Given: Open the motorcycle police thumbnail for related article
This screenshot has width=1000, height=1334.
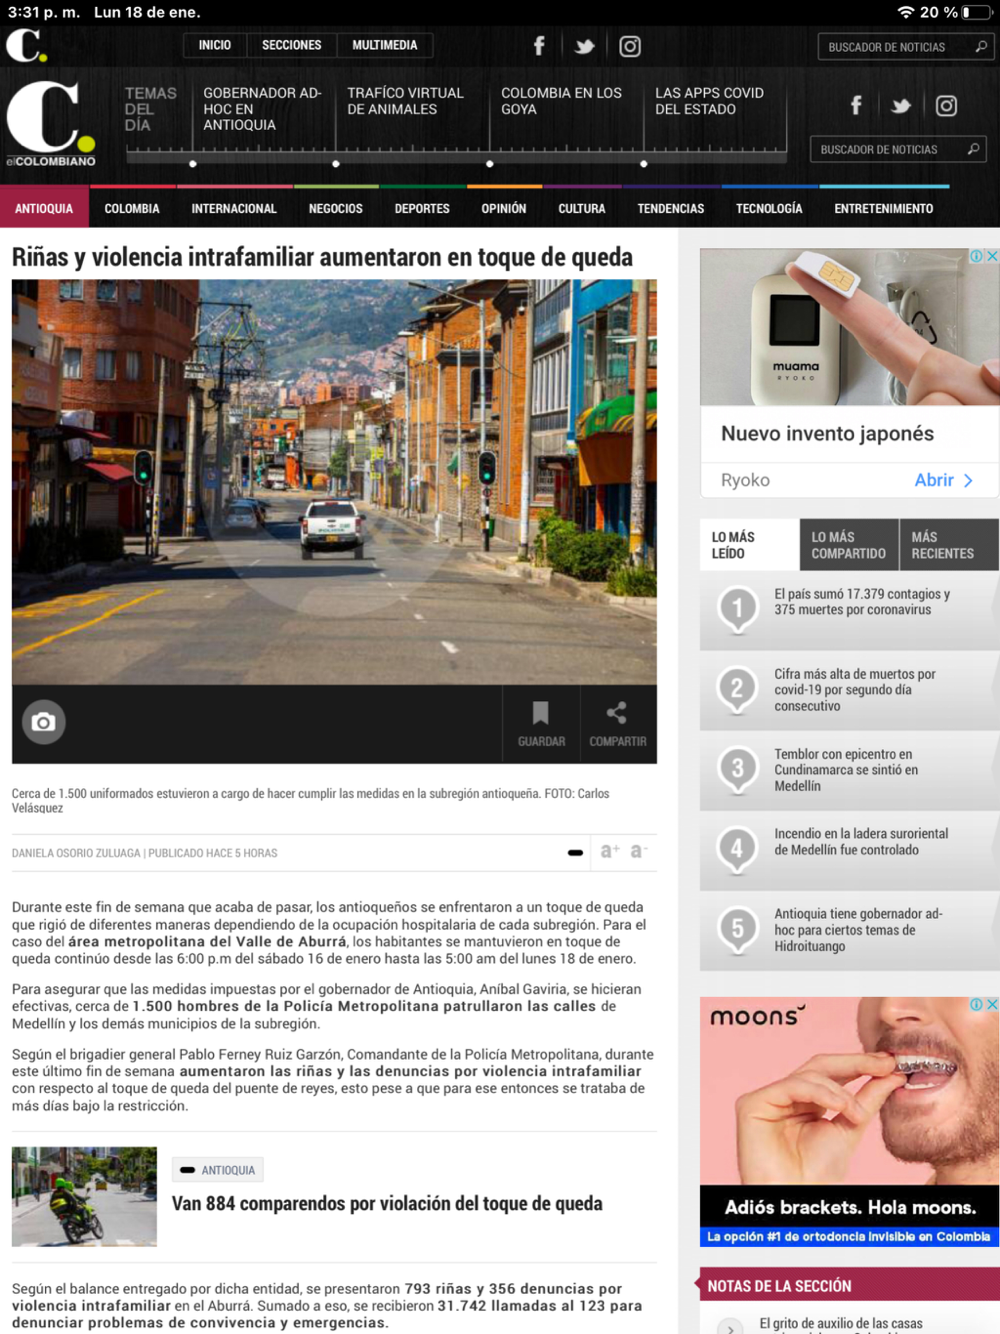Looking at the screenshot, I should 84,1196.
